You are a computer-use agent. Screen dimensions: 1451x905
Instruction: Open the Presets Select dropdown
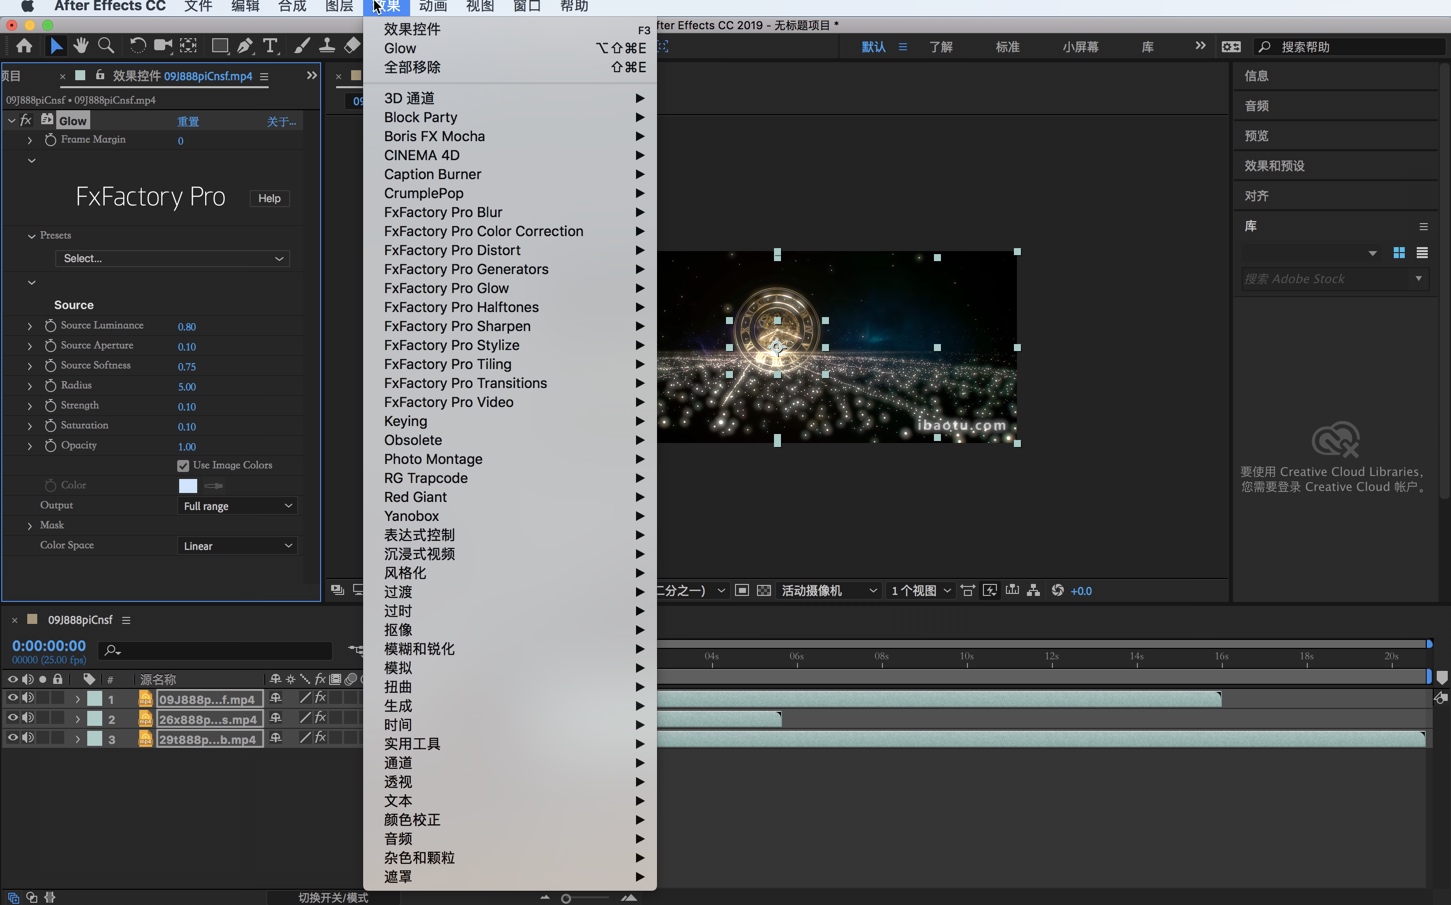[171, 258]
